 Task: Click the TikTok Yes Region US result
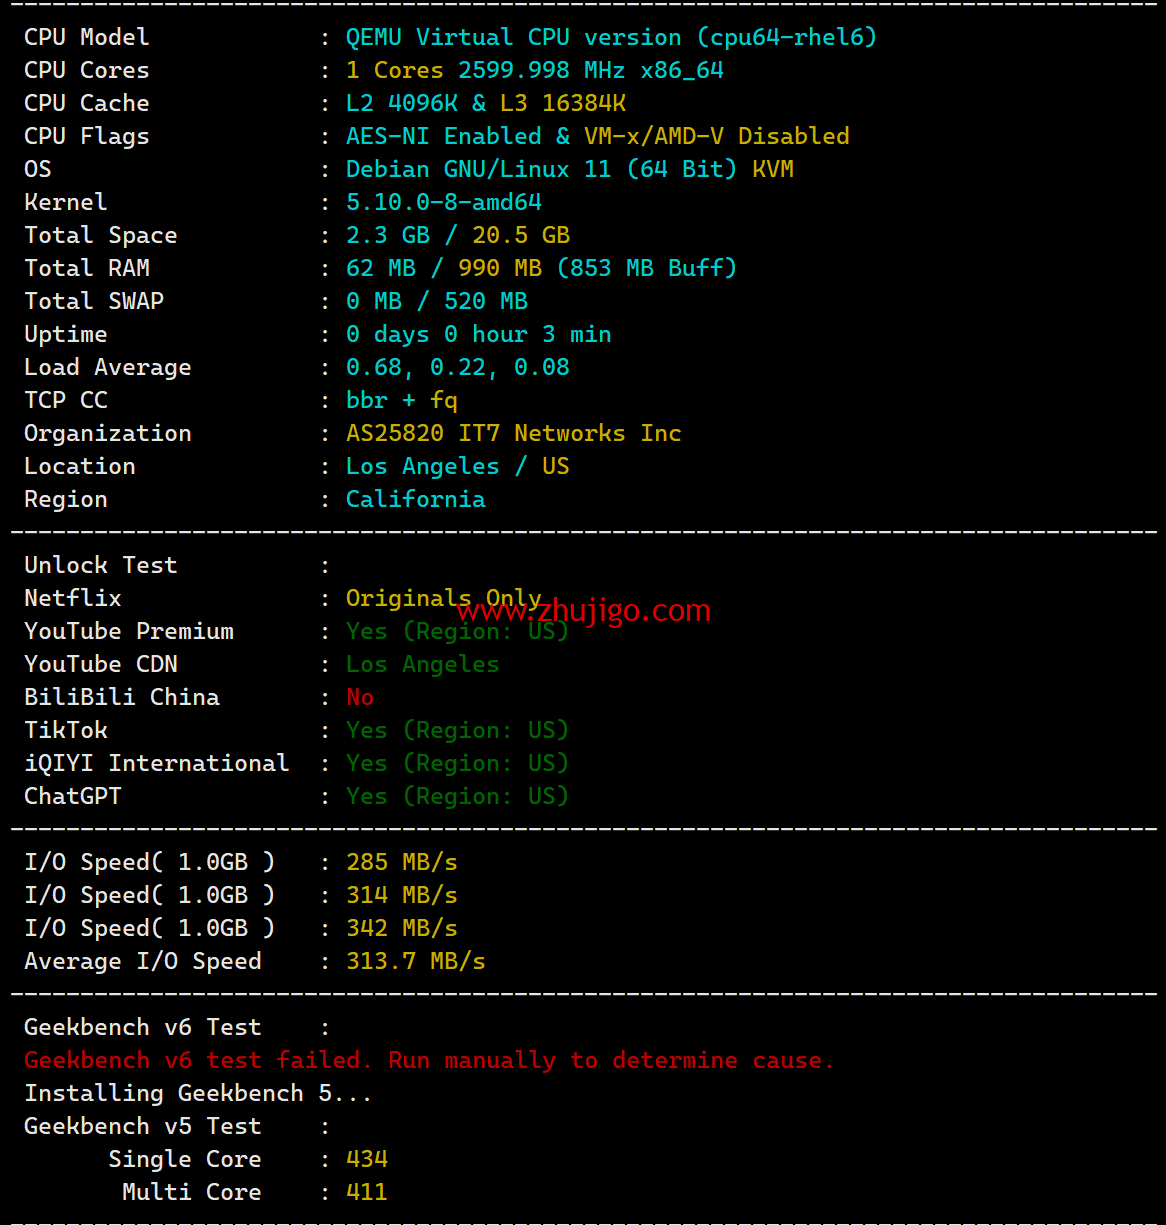(x=457, y=731)
